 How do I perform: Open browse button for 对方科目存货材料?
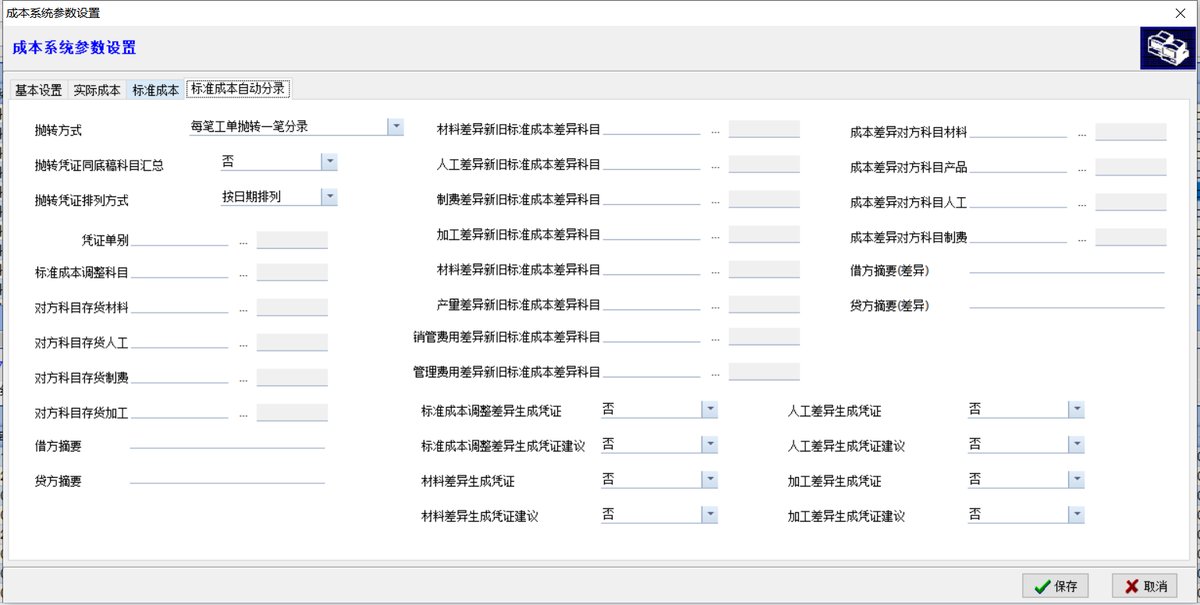click(243, 309)
